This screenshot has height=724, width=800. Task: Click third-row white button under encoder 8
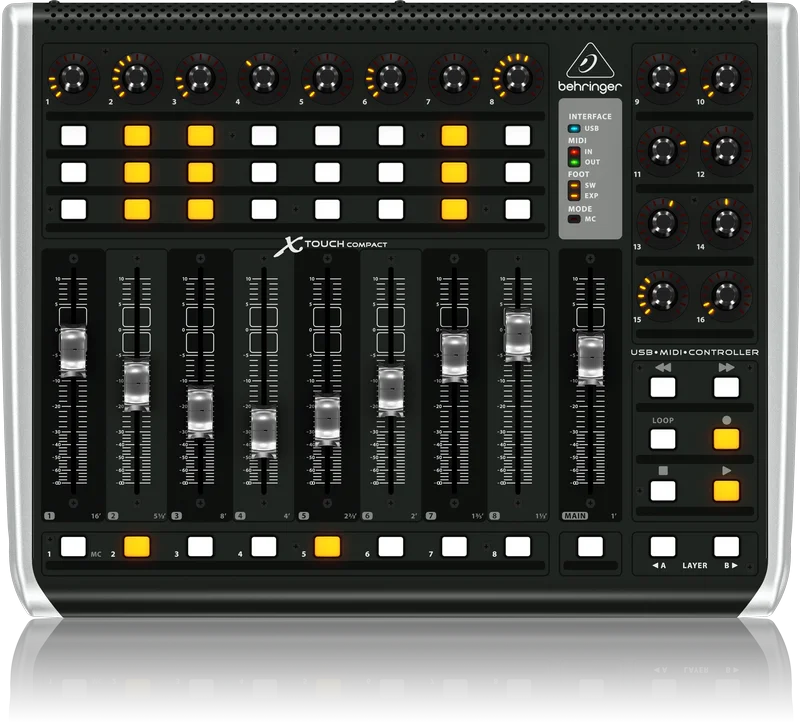[x=518, y=209]
